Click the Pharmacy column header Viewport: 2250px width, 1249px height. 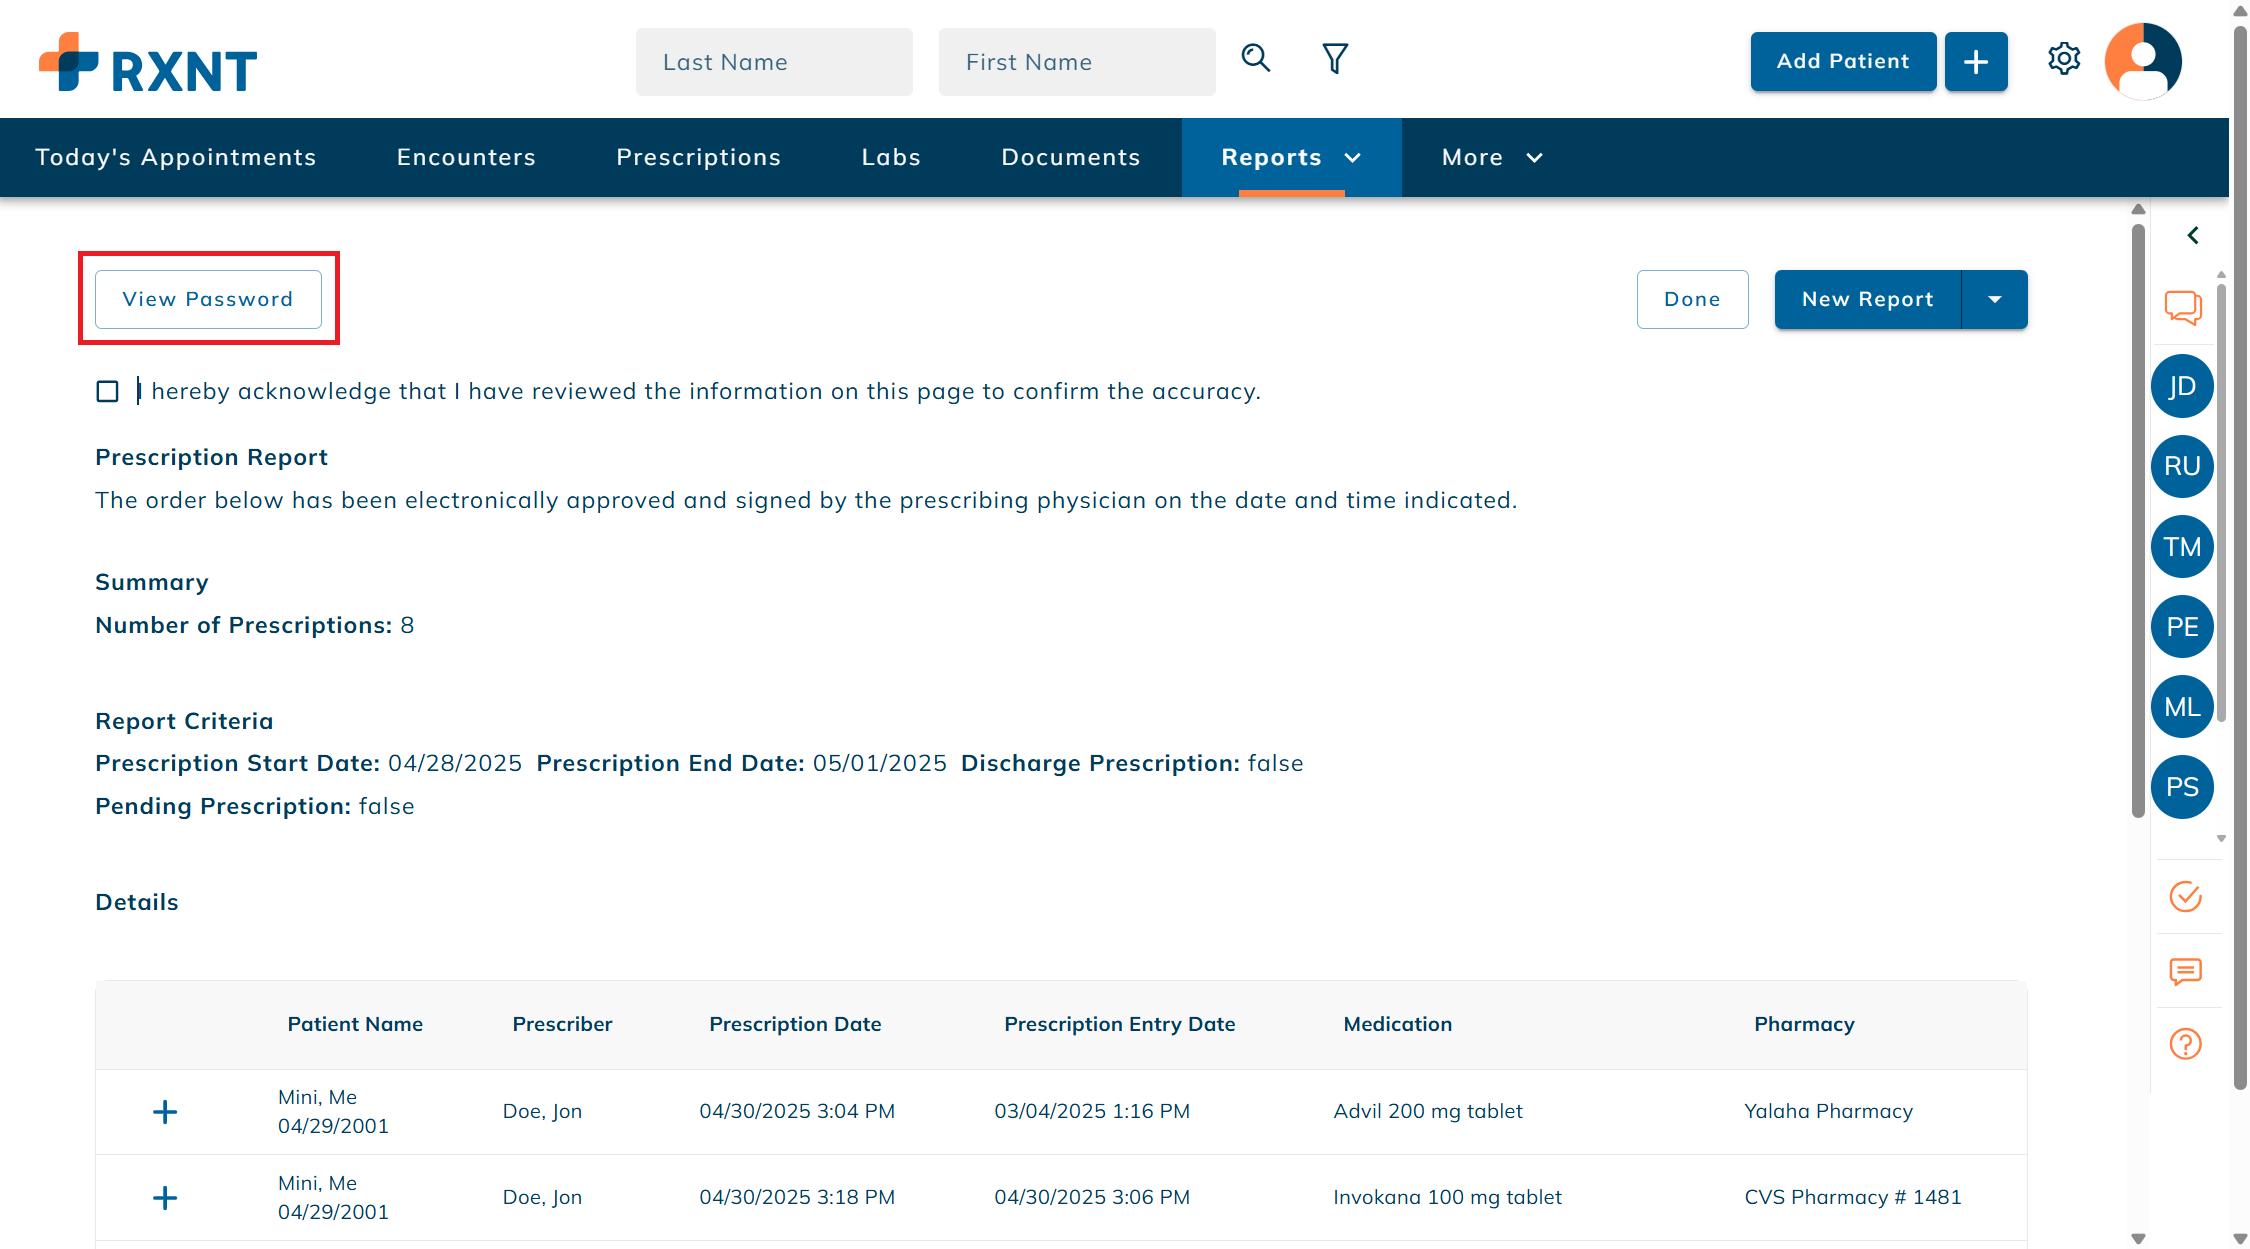point(1804,1024)
